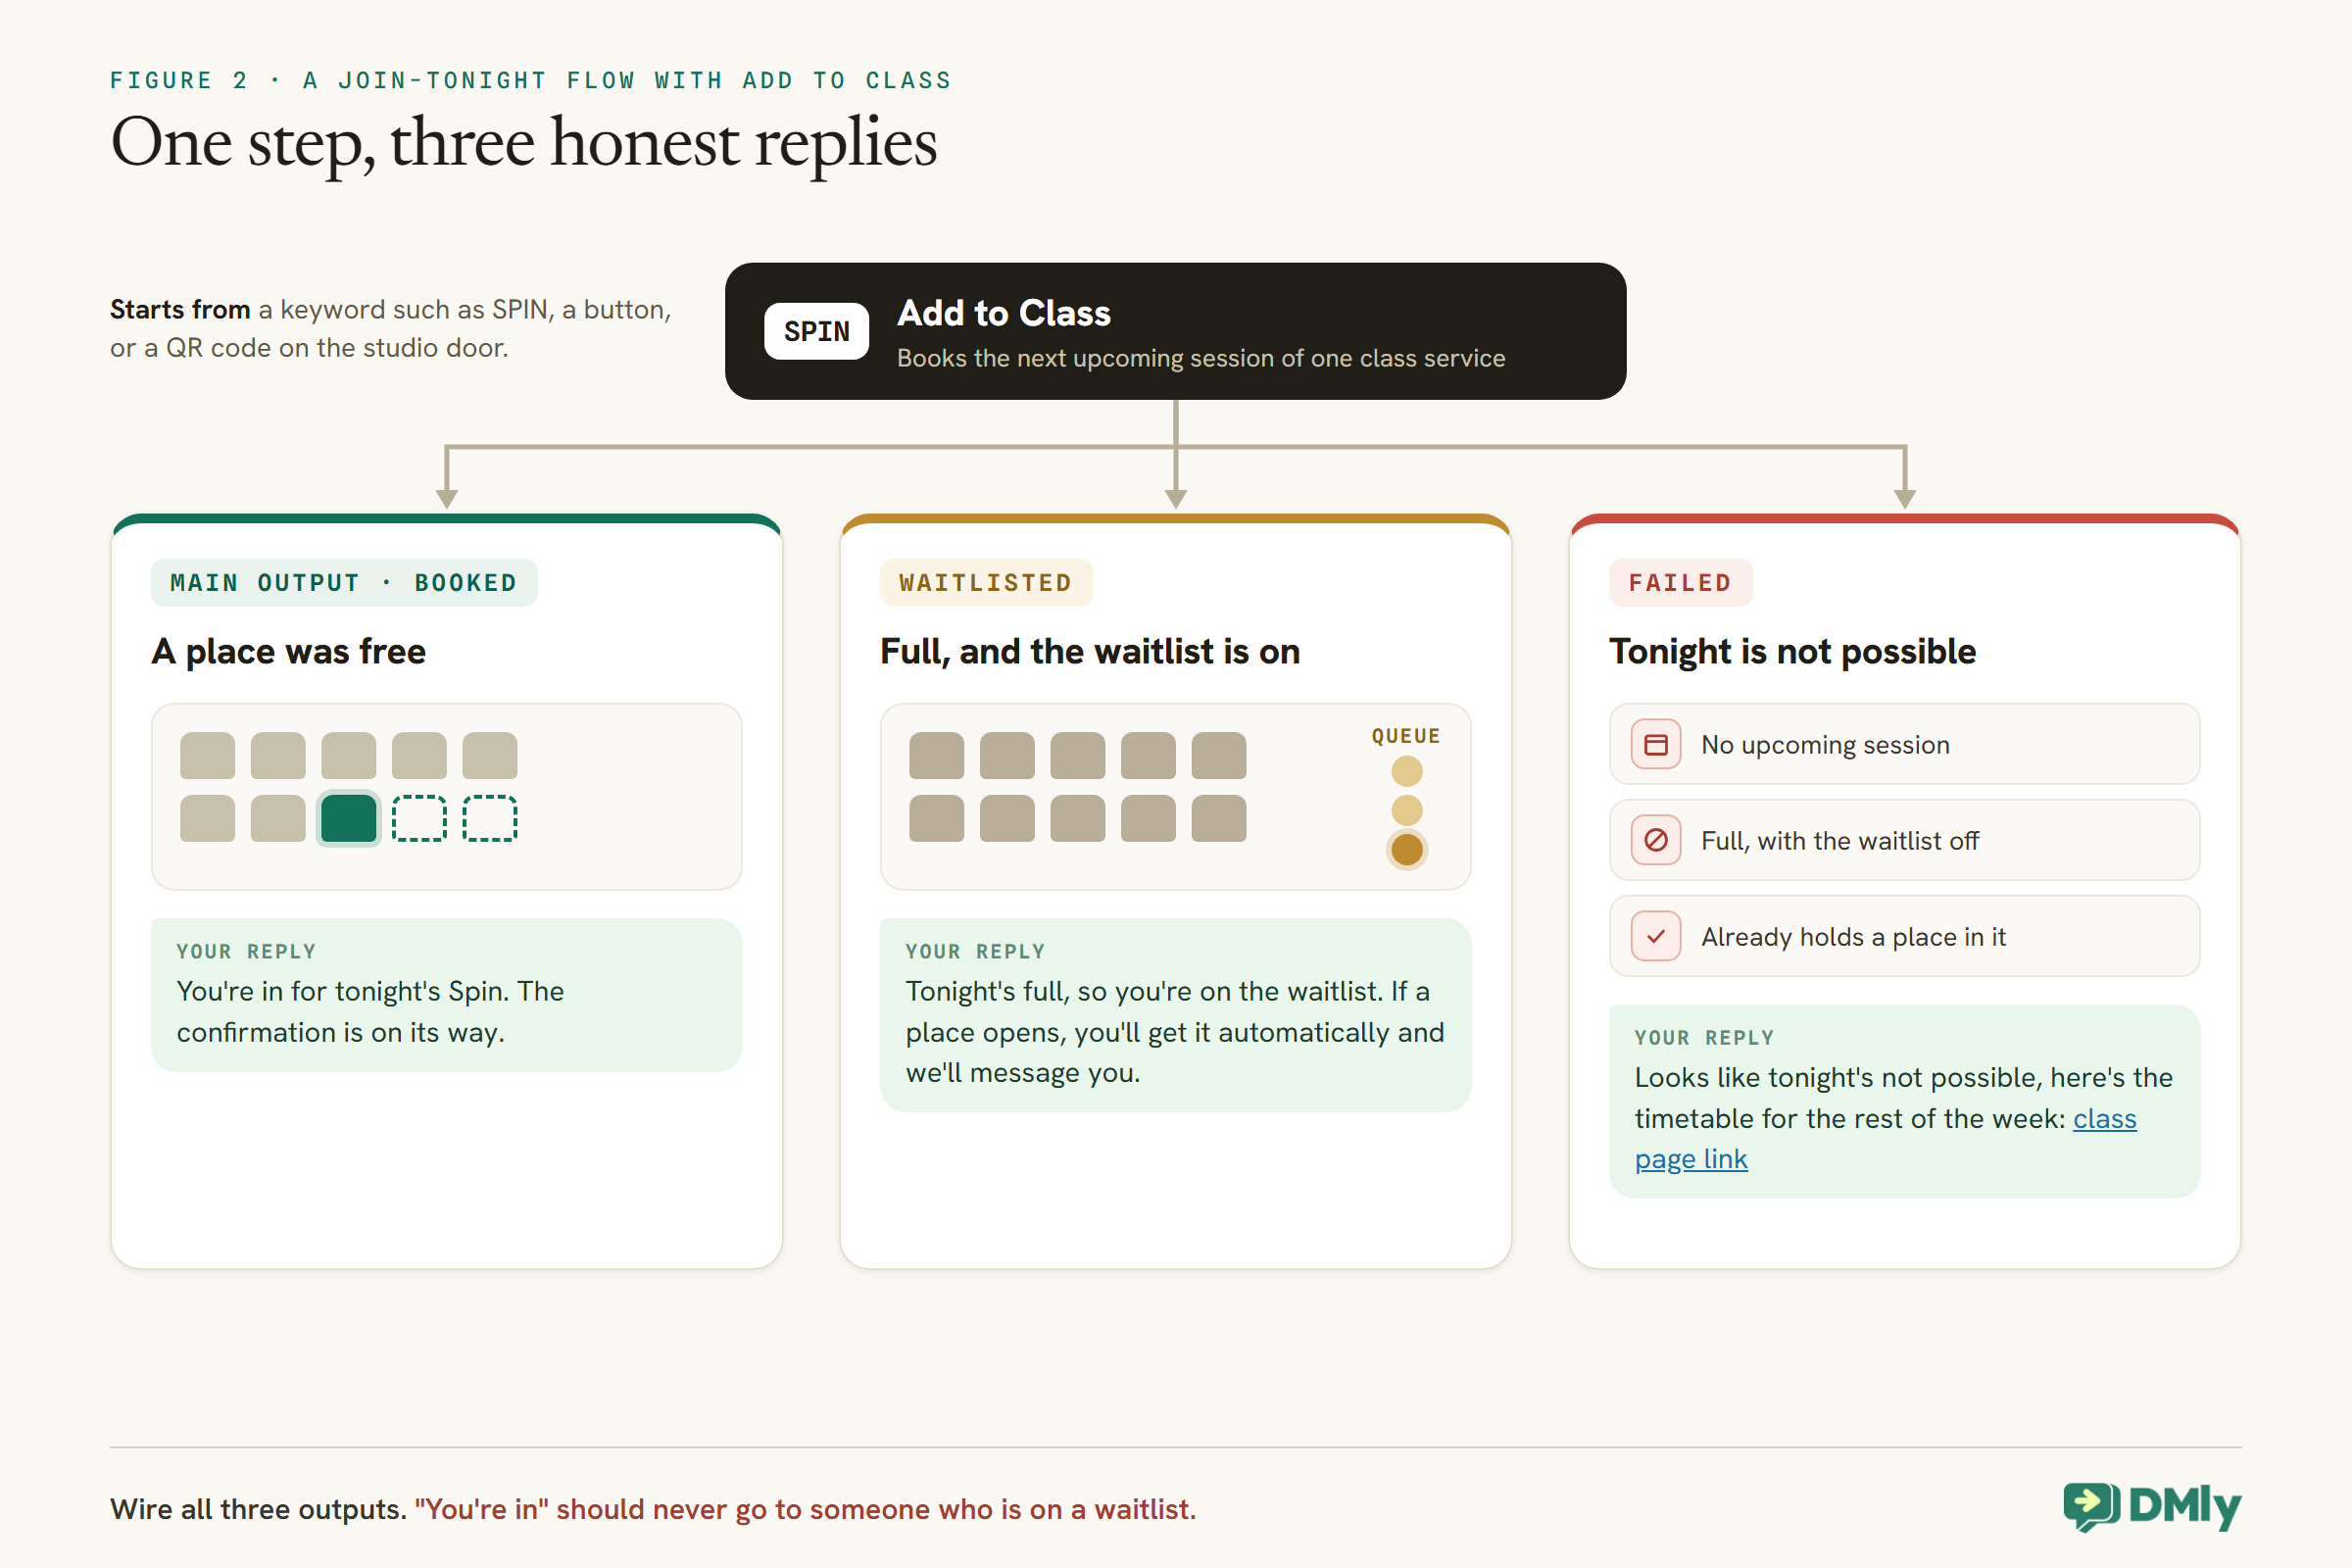
Task: Click the DMly logo
Action: coord(2152,1507)
